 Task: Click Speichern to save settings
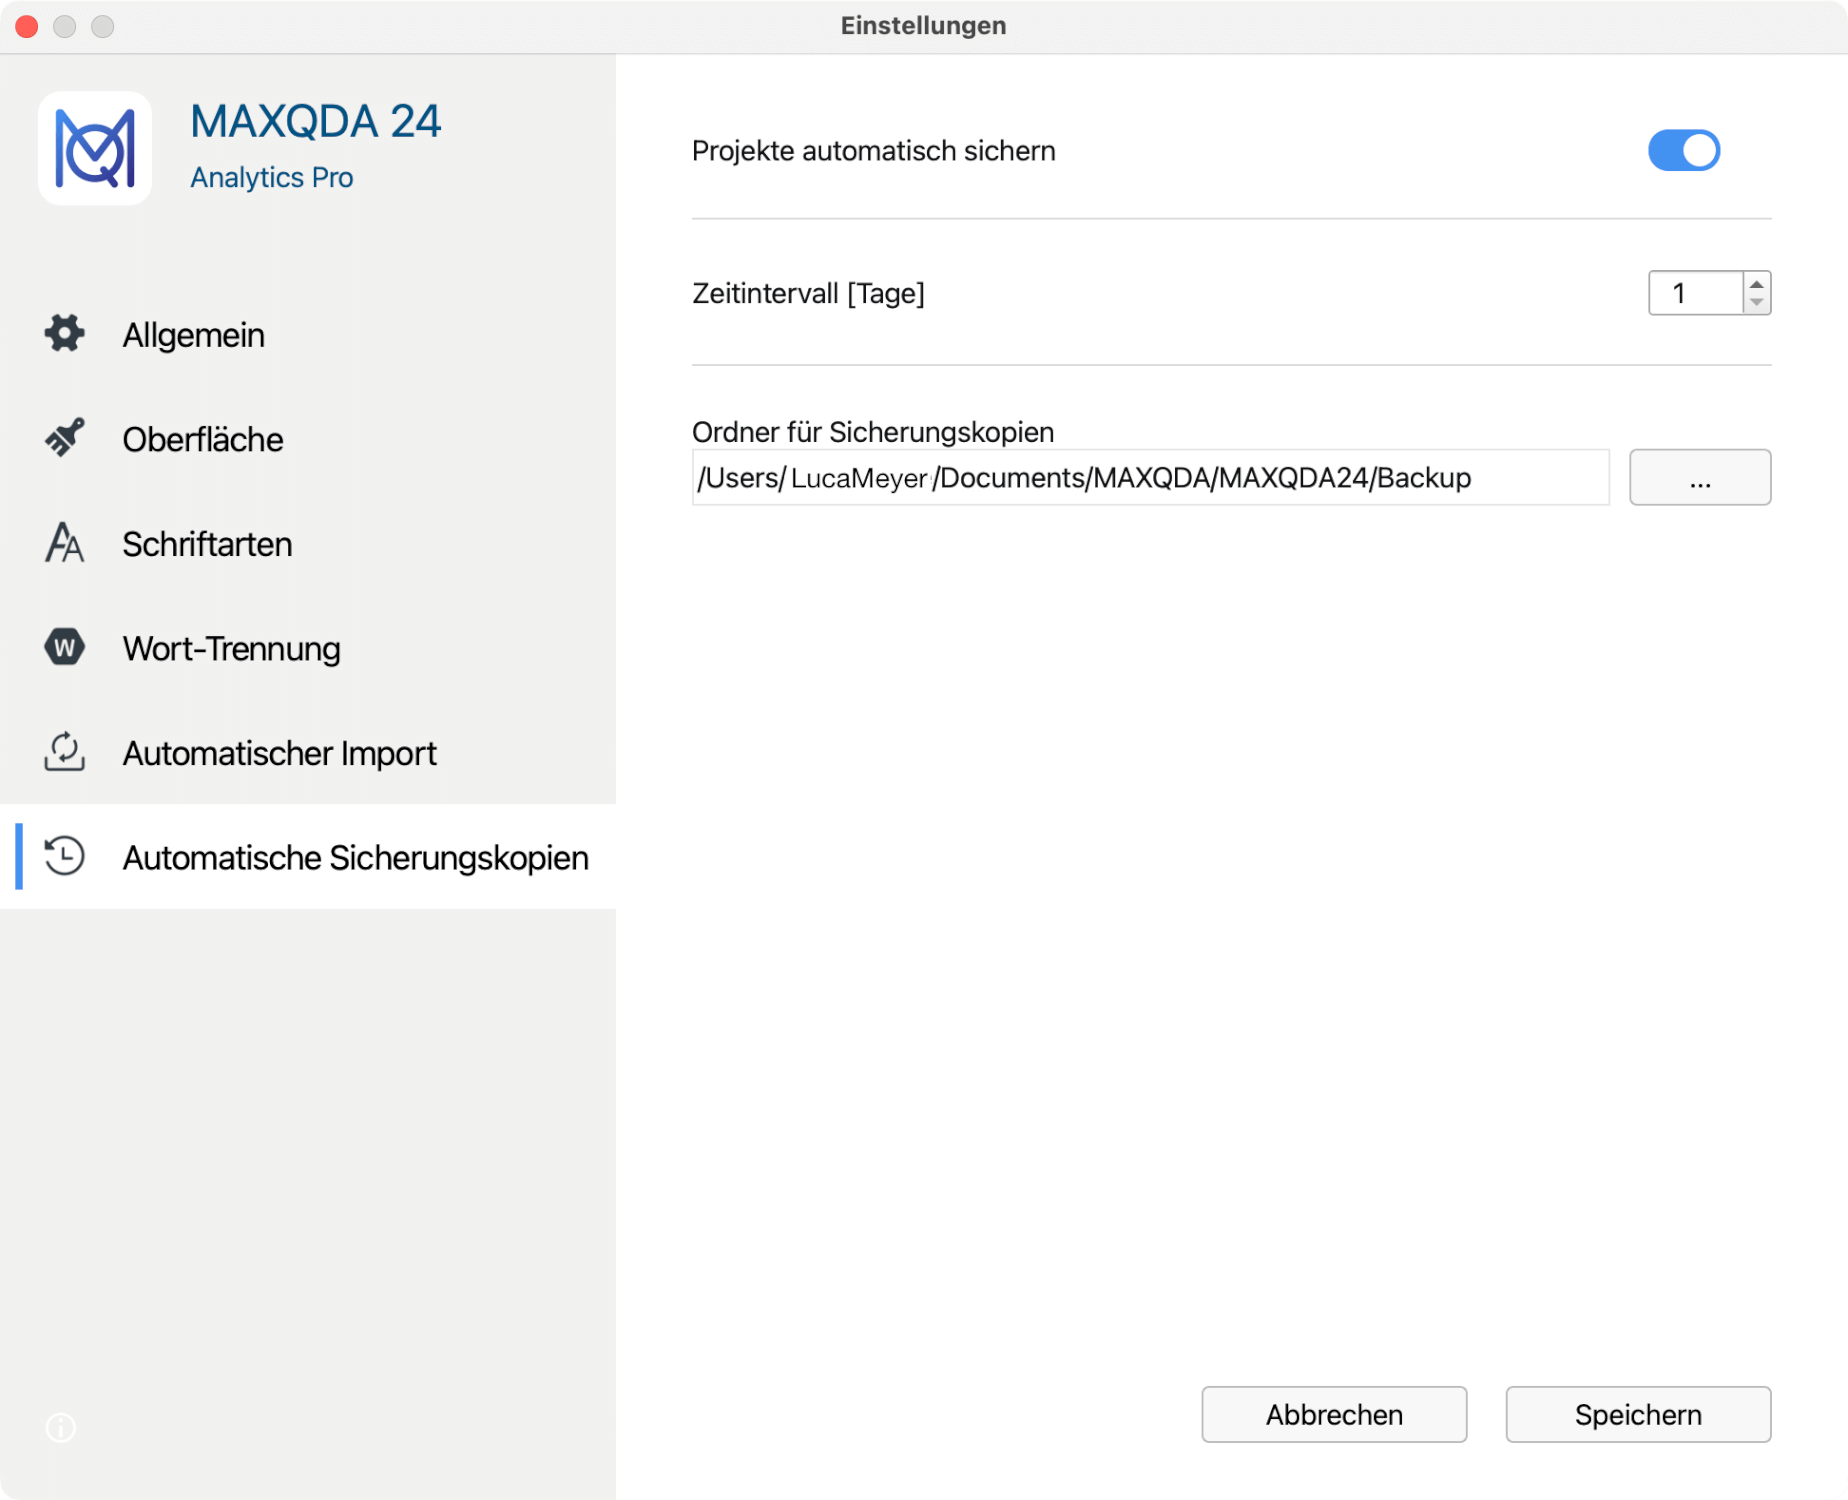1638,1414
